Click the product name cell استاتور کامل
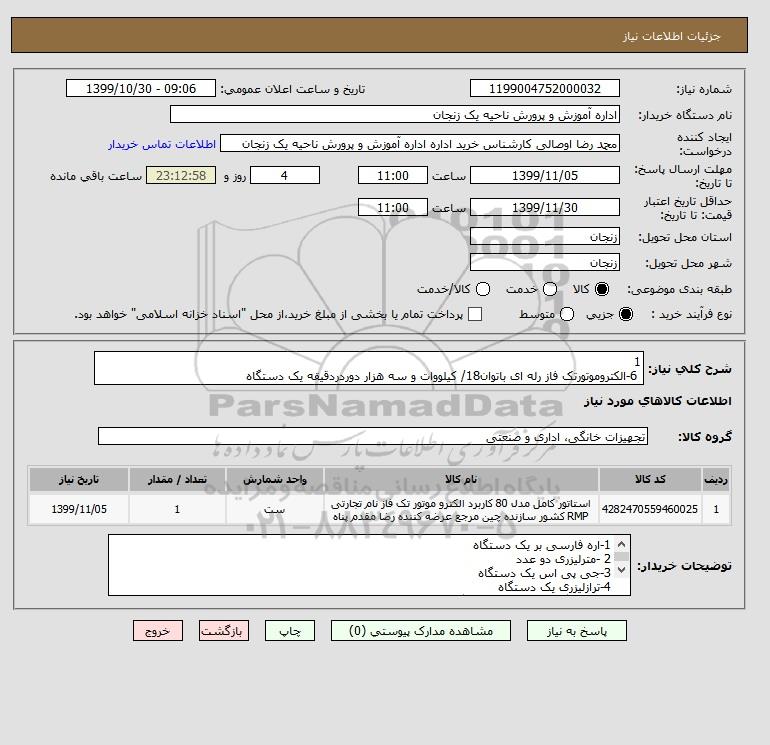The width and height of the screenshot is (770, 745). point(461,509)
